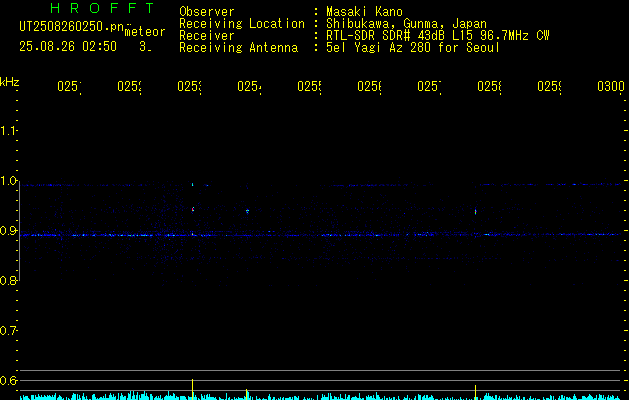Screen dimensions: 629x400
Task: Click the 0255 time axis label
Action: pos(309,86)
